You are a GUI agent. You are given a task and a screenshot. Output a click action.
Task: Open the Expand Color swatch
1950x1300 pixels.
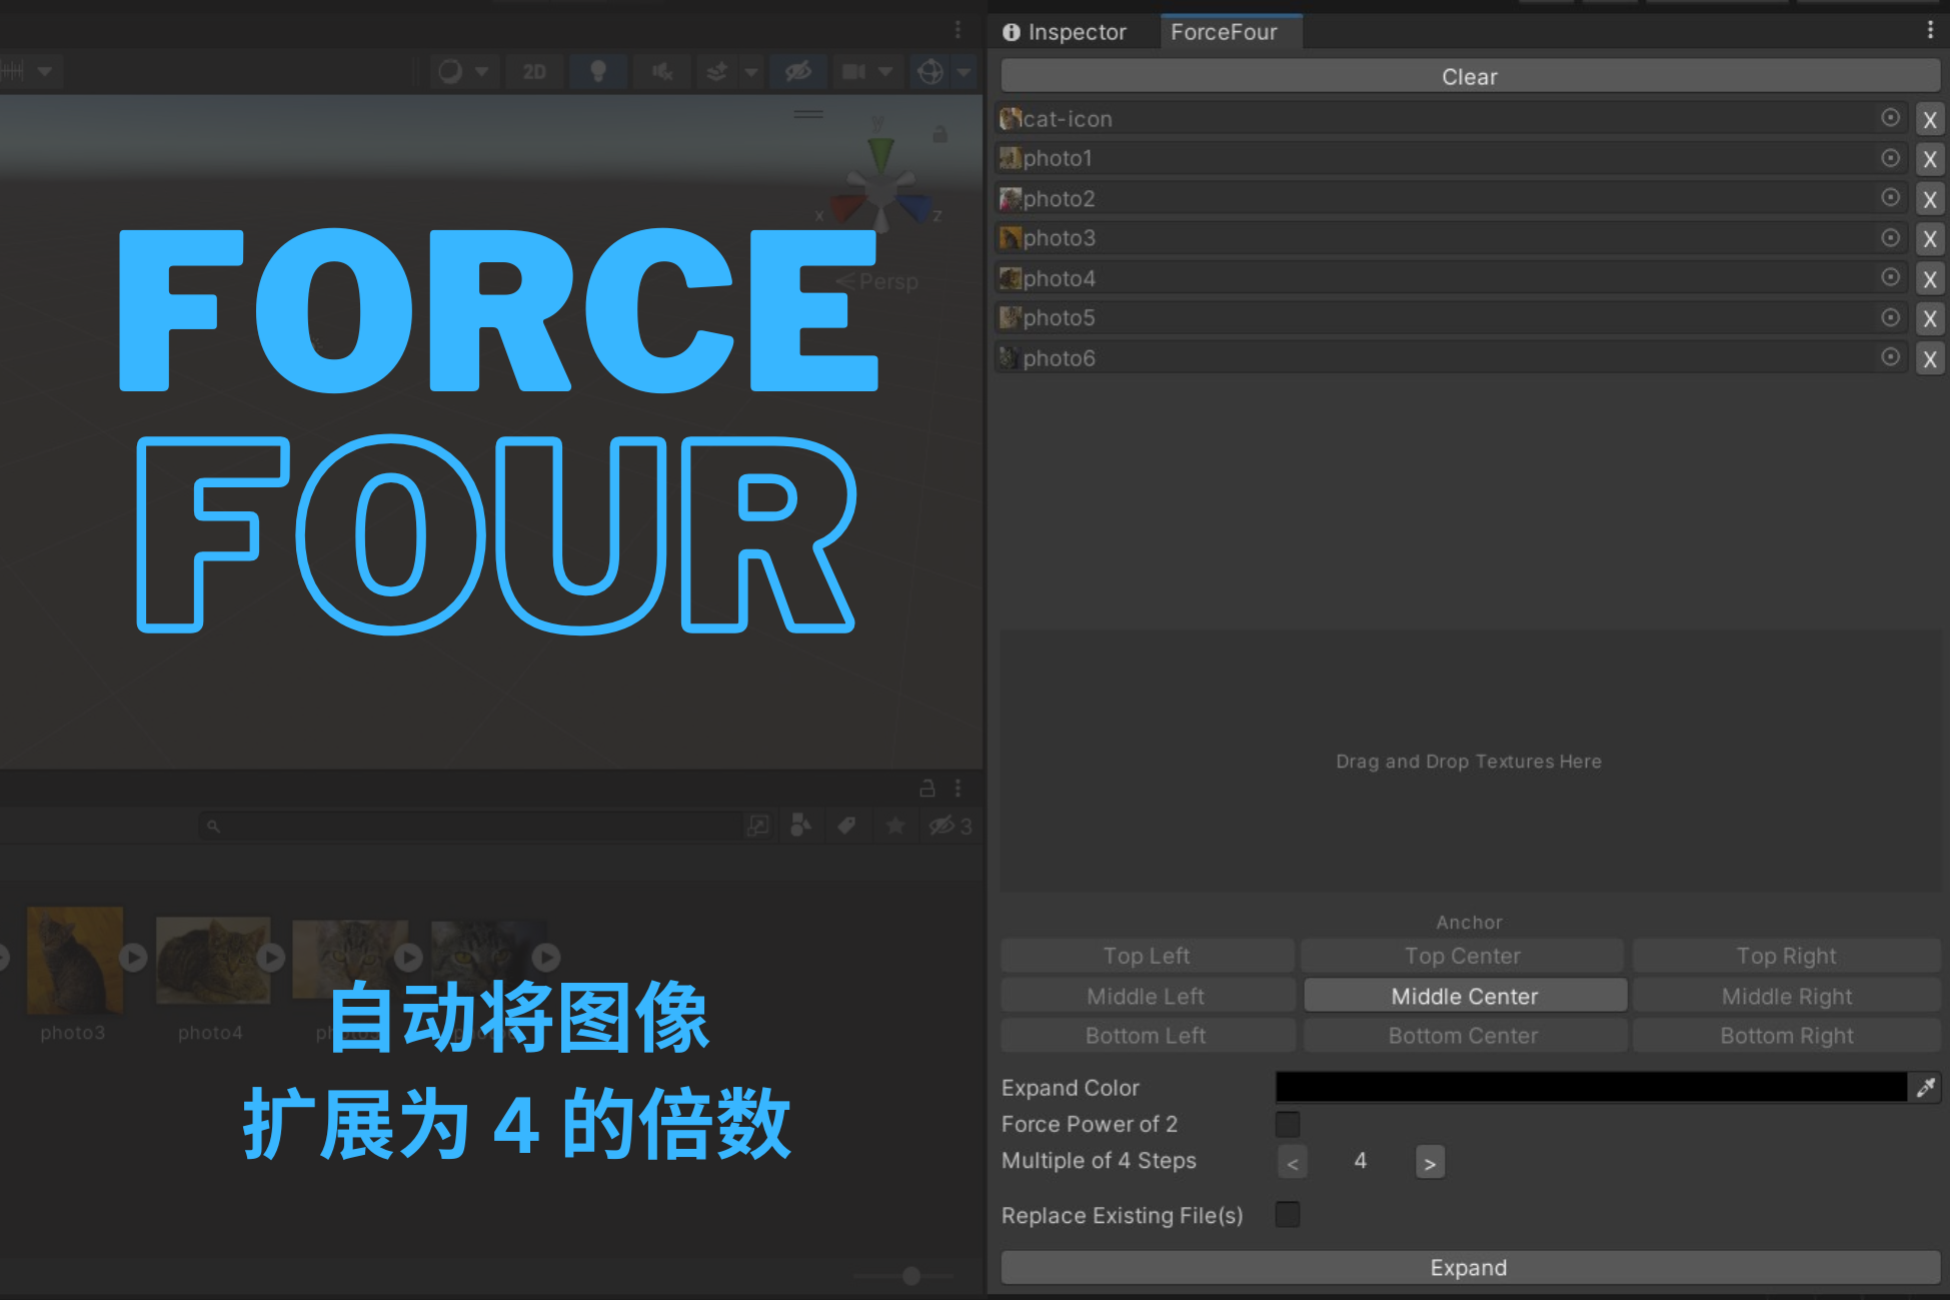pos(1591,1087)
